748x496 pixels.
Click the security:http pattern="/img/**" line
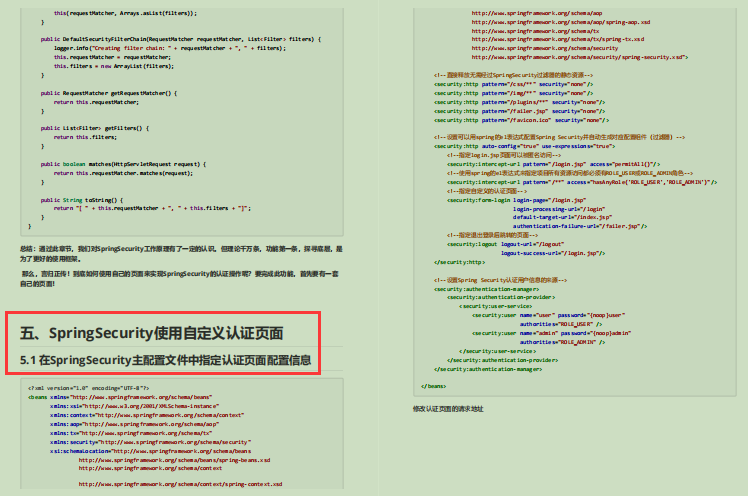click(x=514, y=93)
